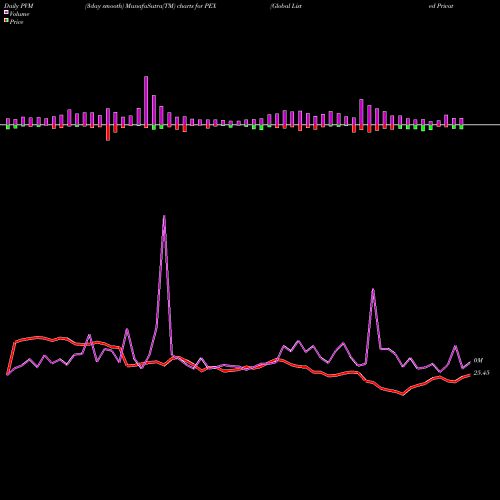
Task: Click the Price legend color swatch
Action: click(6, 20)
